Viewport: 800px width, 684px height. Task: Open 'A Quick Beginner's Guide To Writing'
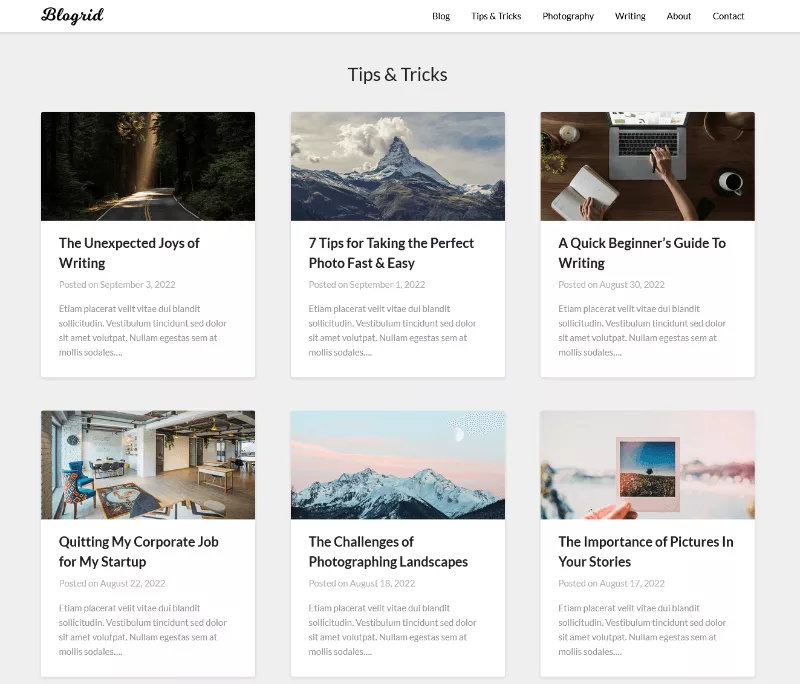pyautogui.click(x=641, y=252)
